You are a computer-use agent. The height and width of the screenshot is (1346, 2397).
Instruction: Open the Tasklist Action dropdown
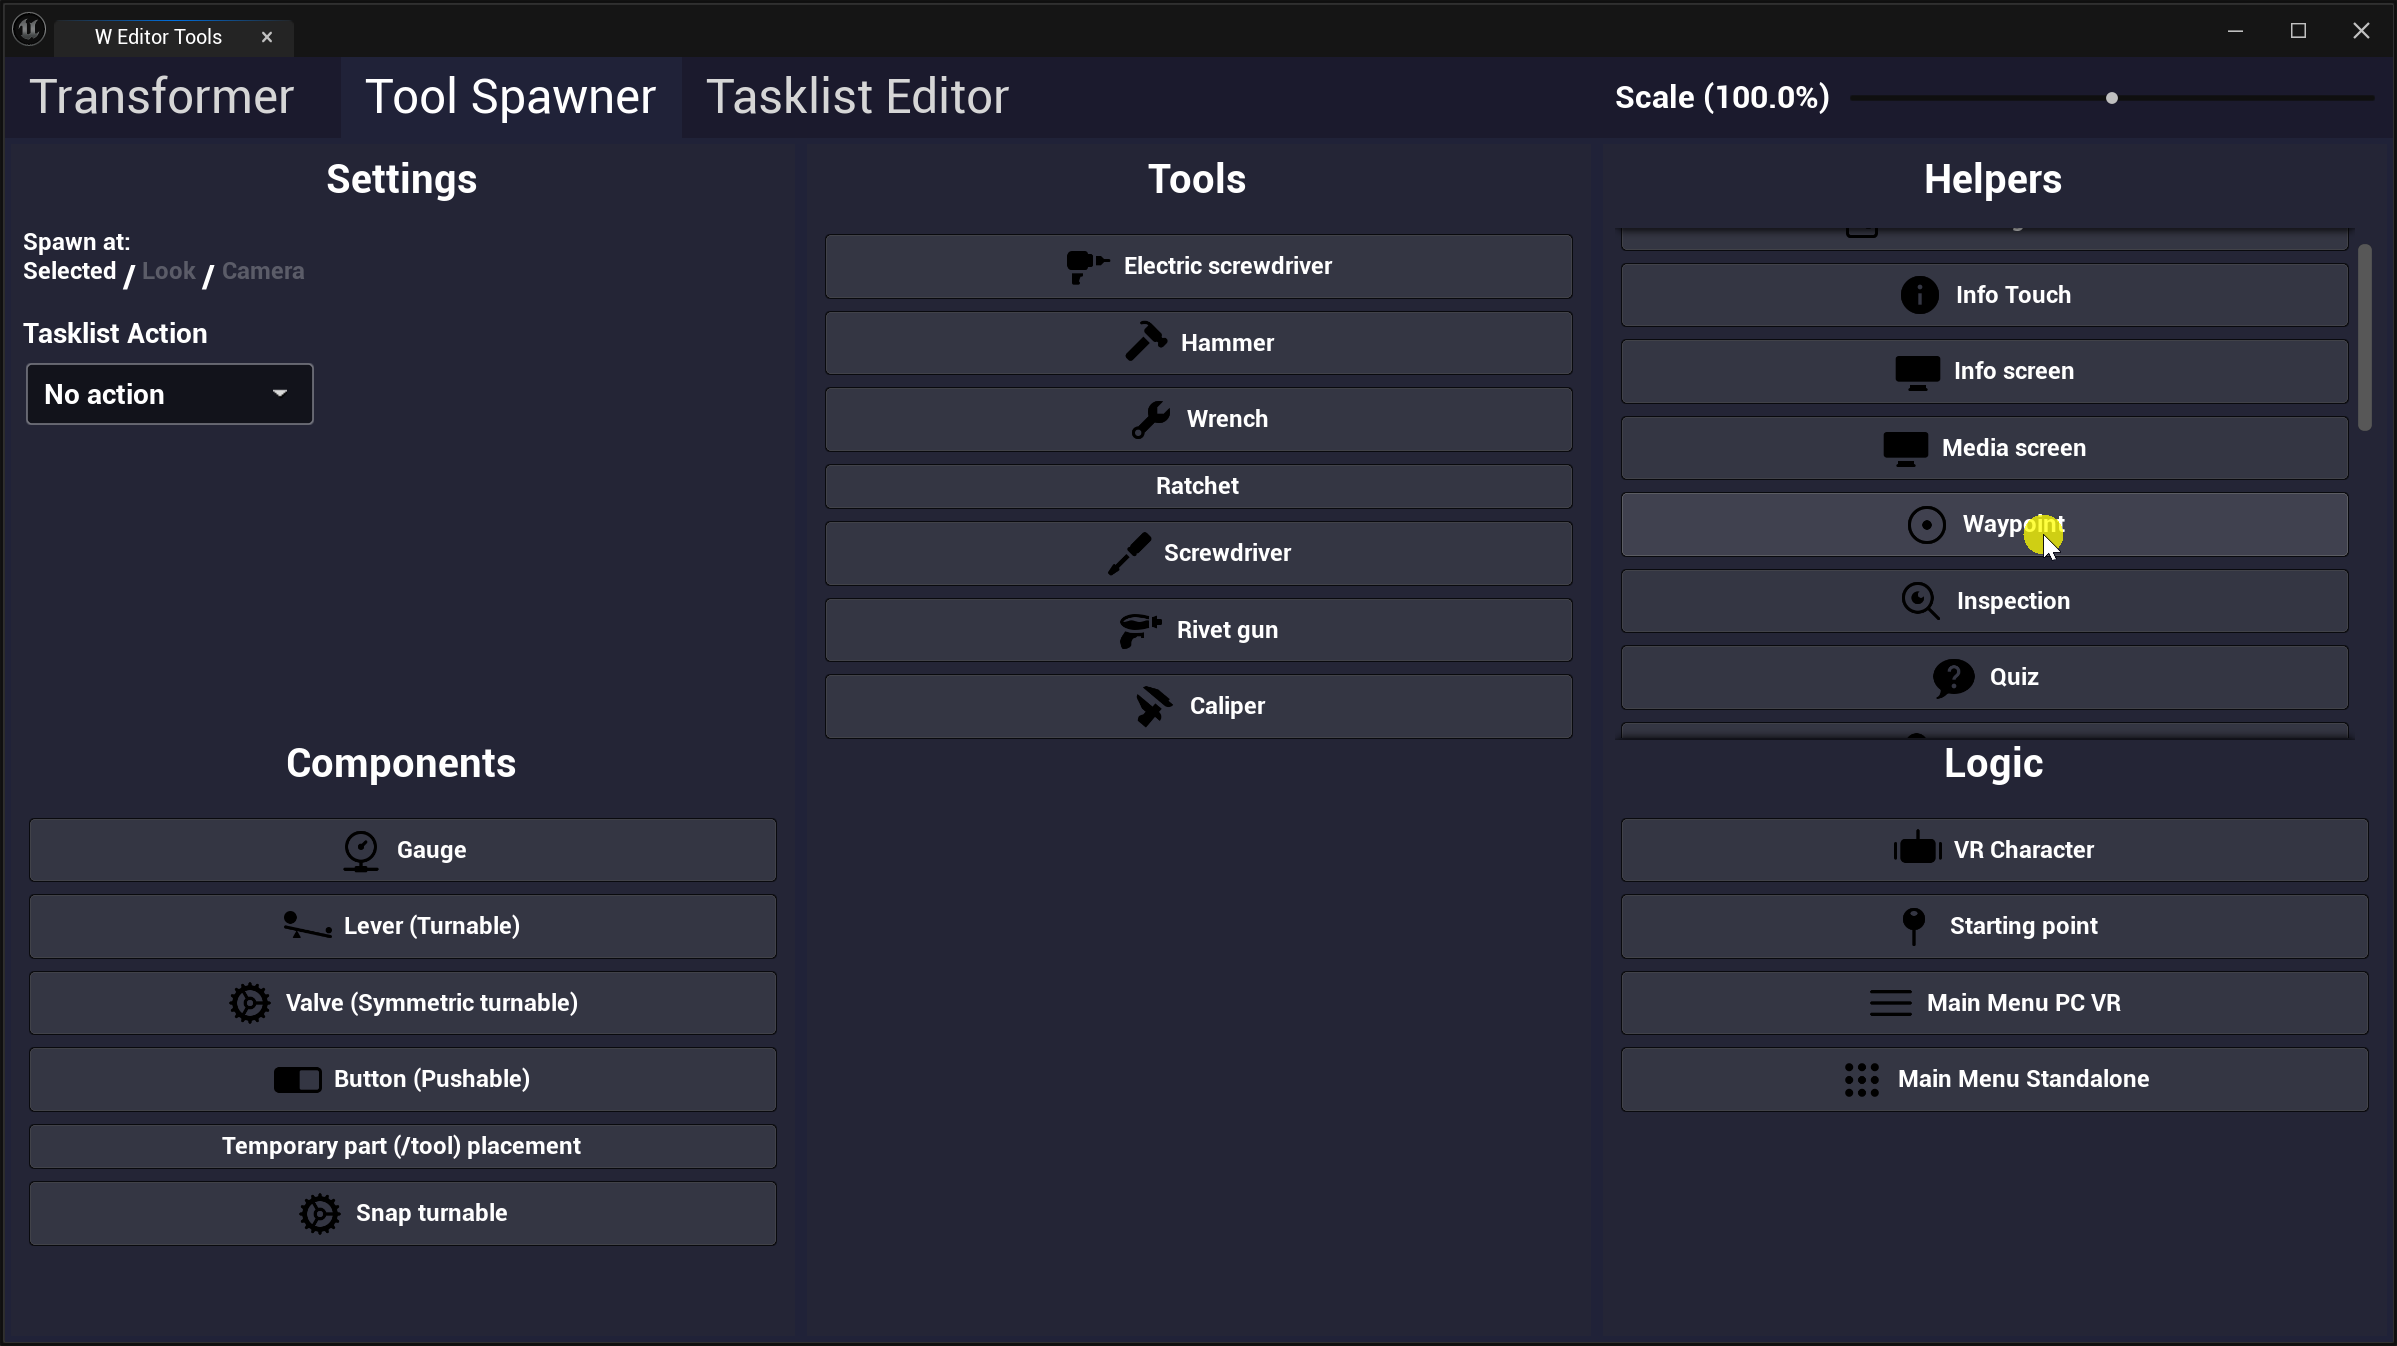click(x=169, y=394)
